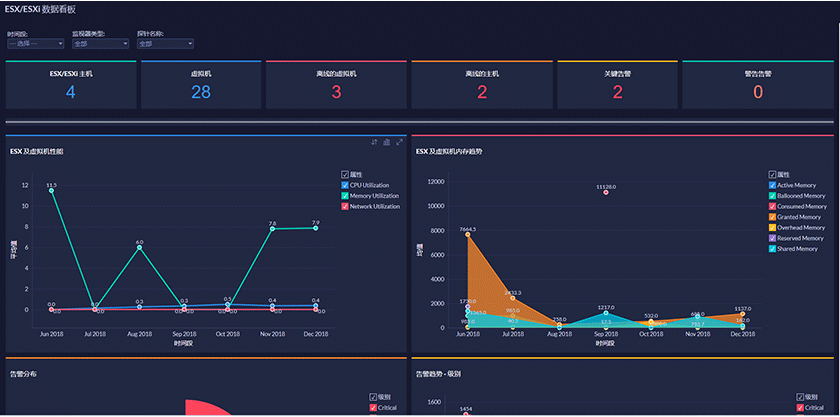Uncheck Network Utilization series
840x417 pixels.
coord(344,206)
